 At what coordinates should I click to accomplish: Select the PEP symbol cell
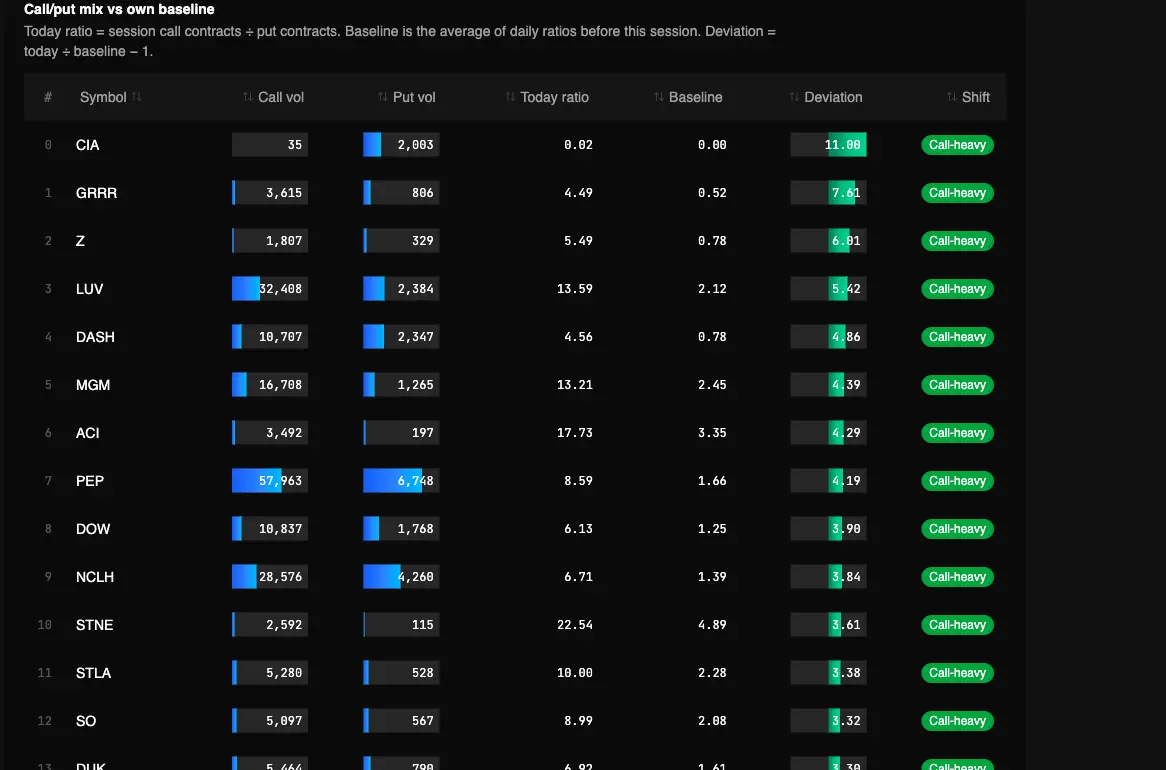(x=90, y=481)
